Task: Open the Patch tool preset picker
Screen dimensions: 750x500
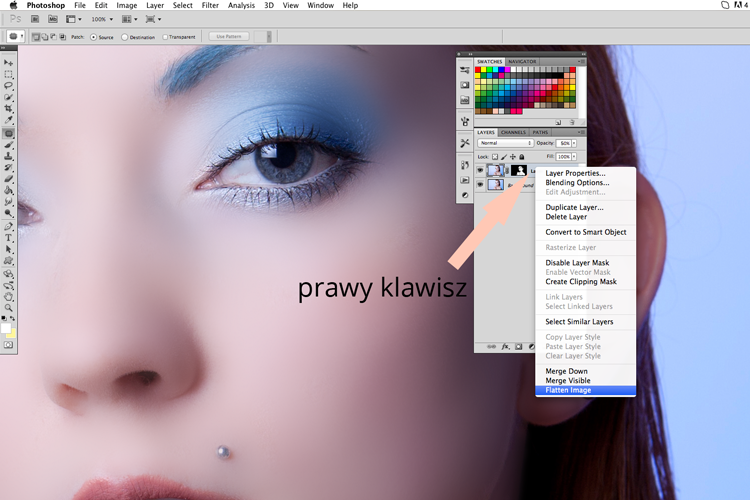Action: pyautogui.click(x=15, y=37)
